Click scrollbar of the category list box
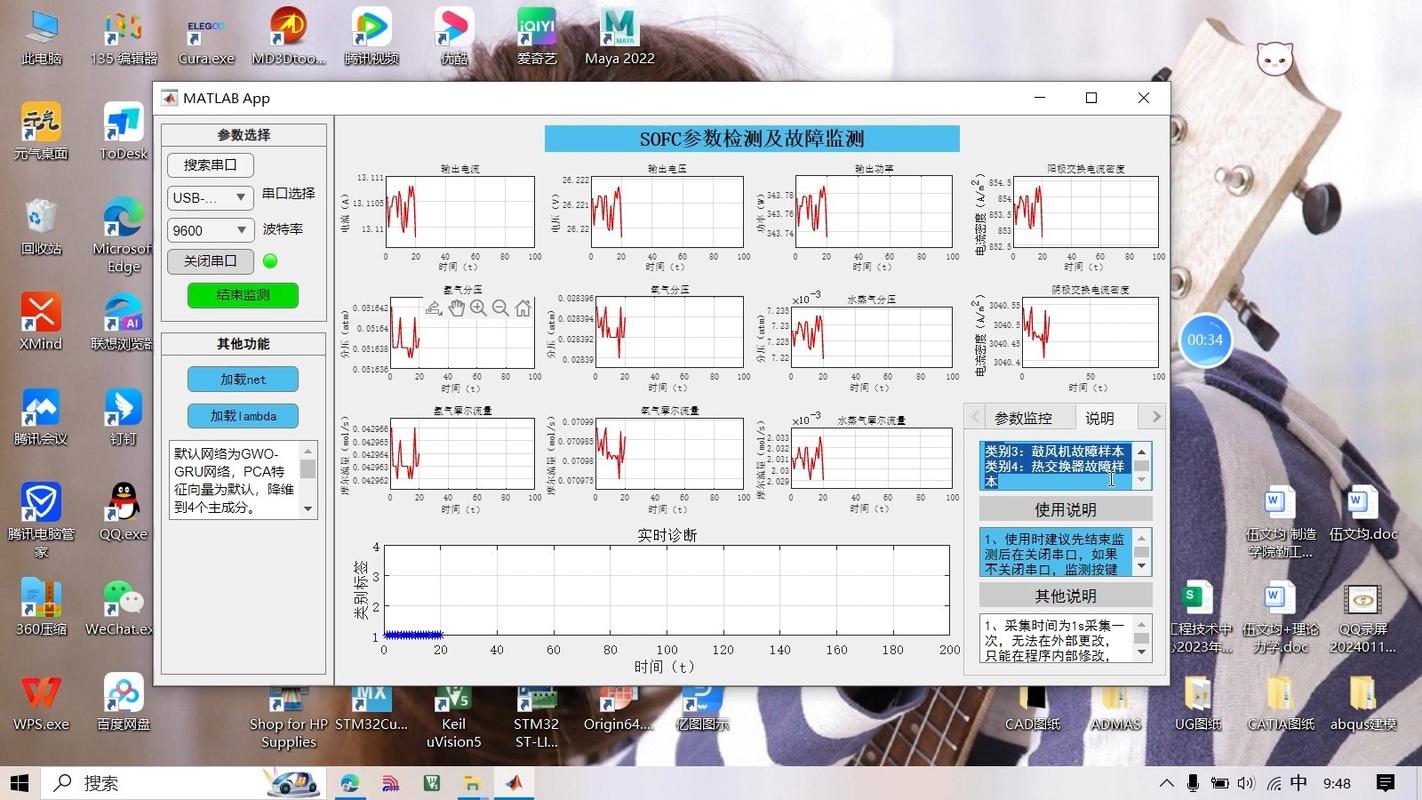 [x=1141, y=466]
